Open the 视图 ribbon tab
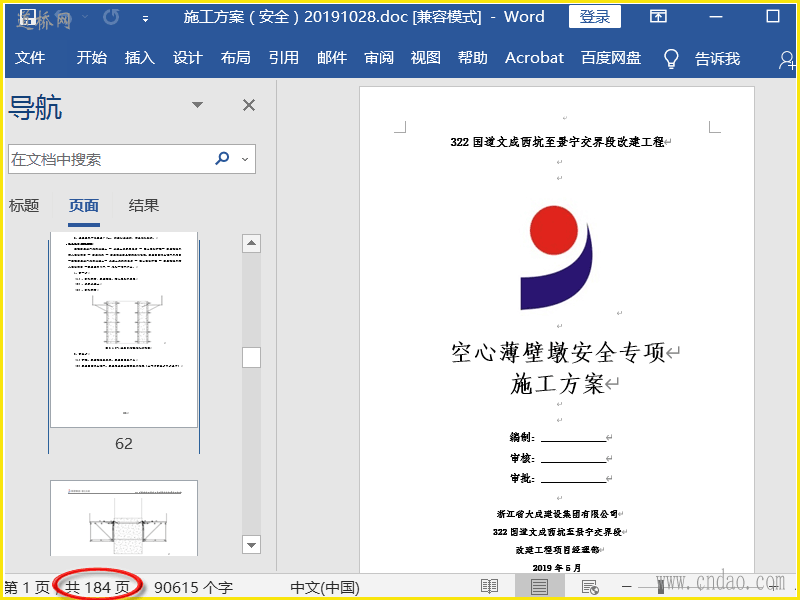 [426, 58]
